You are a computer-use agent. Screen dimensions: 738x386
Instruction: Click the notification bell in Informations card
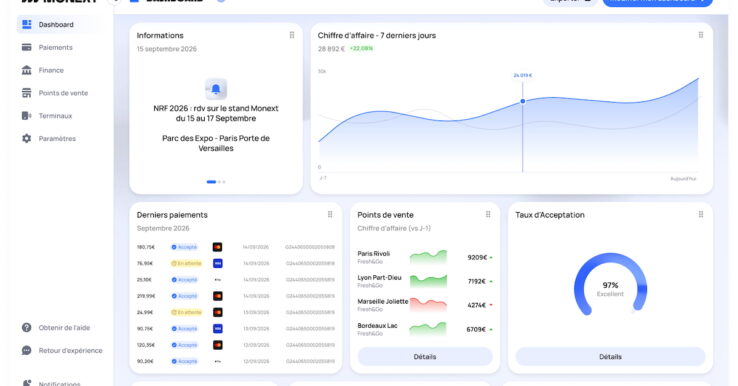point(216,89)
